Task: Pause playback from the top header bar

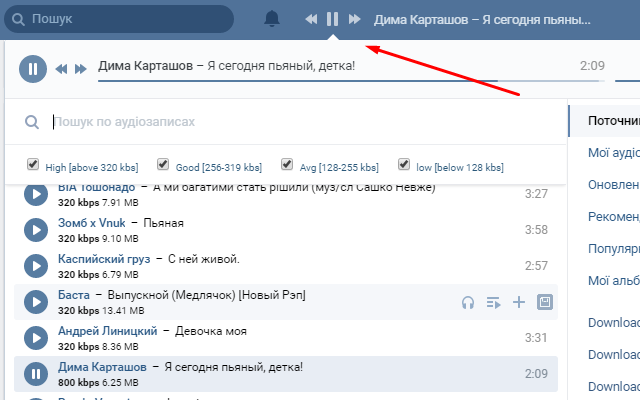Action: [x=333, y=19]
